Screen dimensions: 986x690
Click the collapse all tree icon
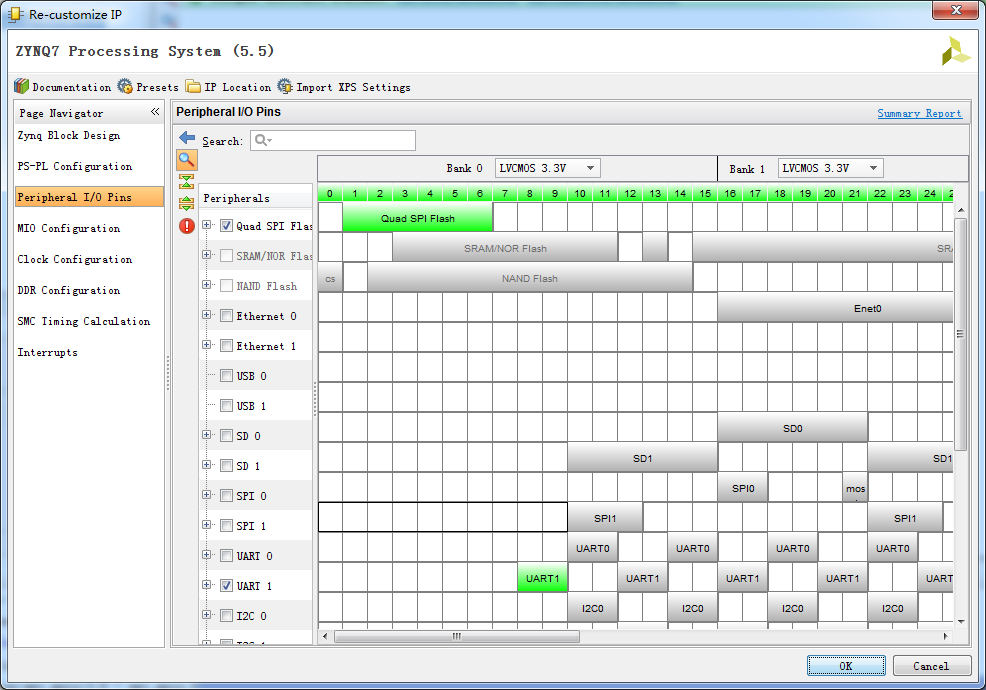tap(186, 182)
